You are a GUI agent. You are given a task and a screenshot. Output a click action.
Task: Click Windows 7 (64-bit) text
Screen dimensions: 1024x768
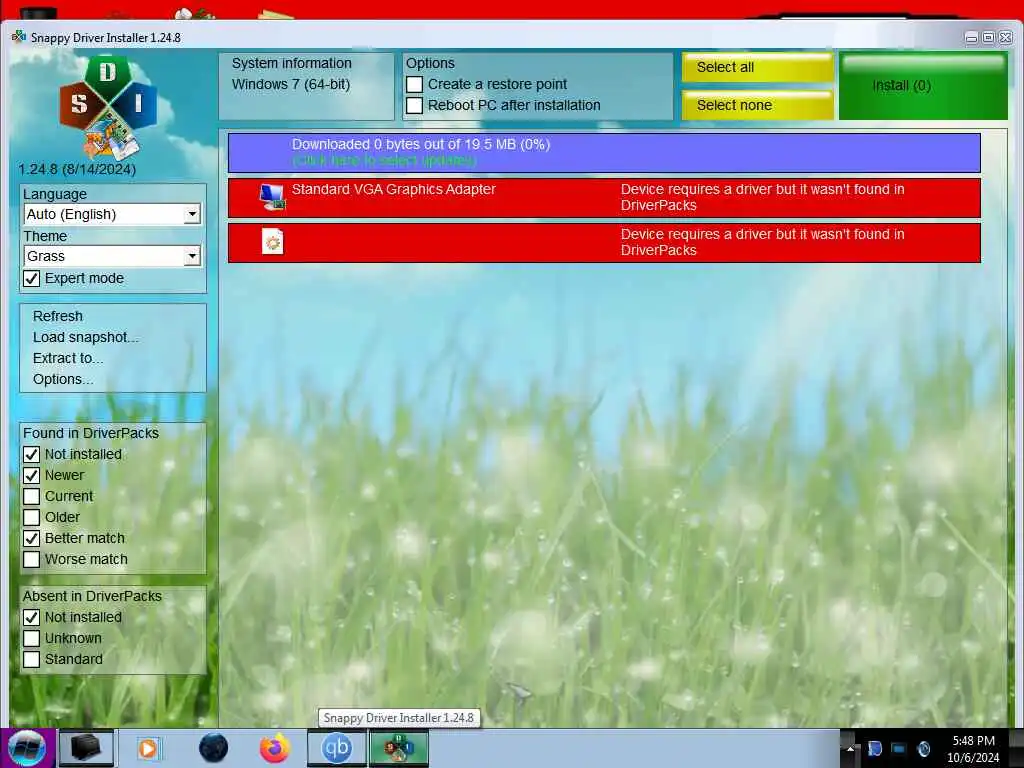291,84
